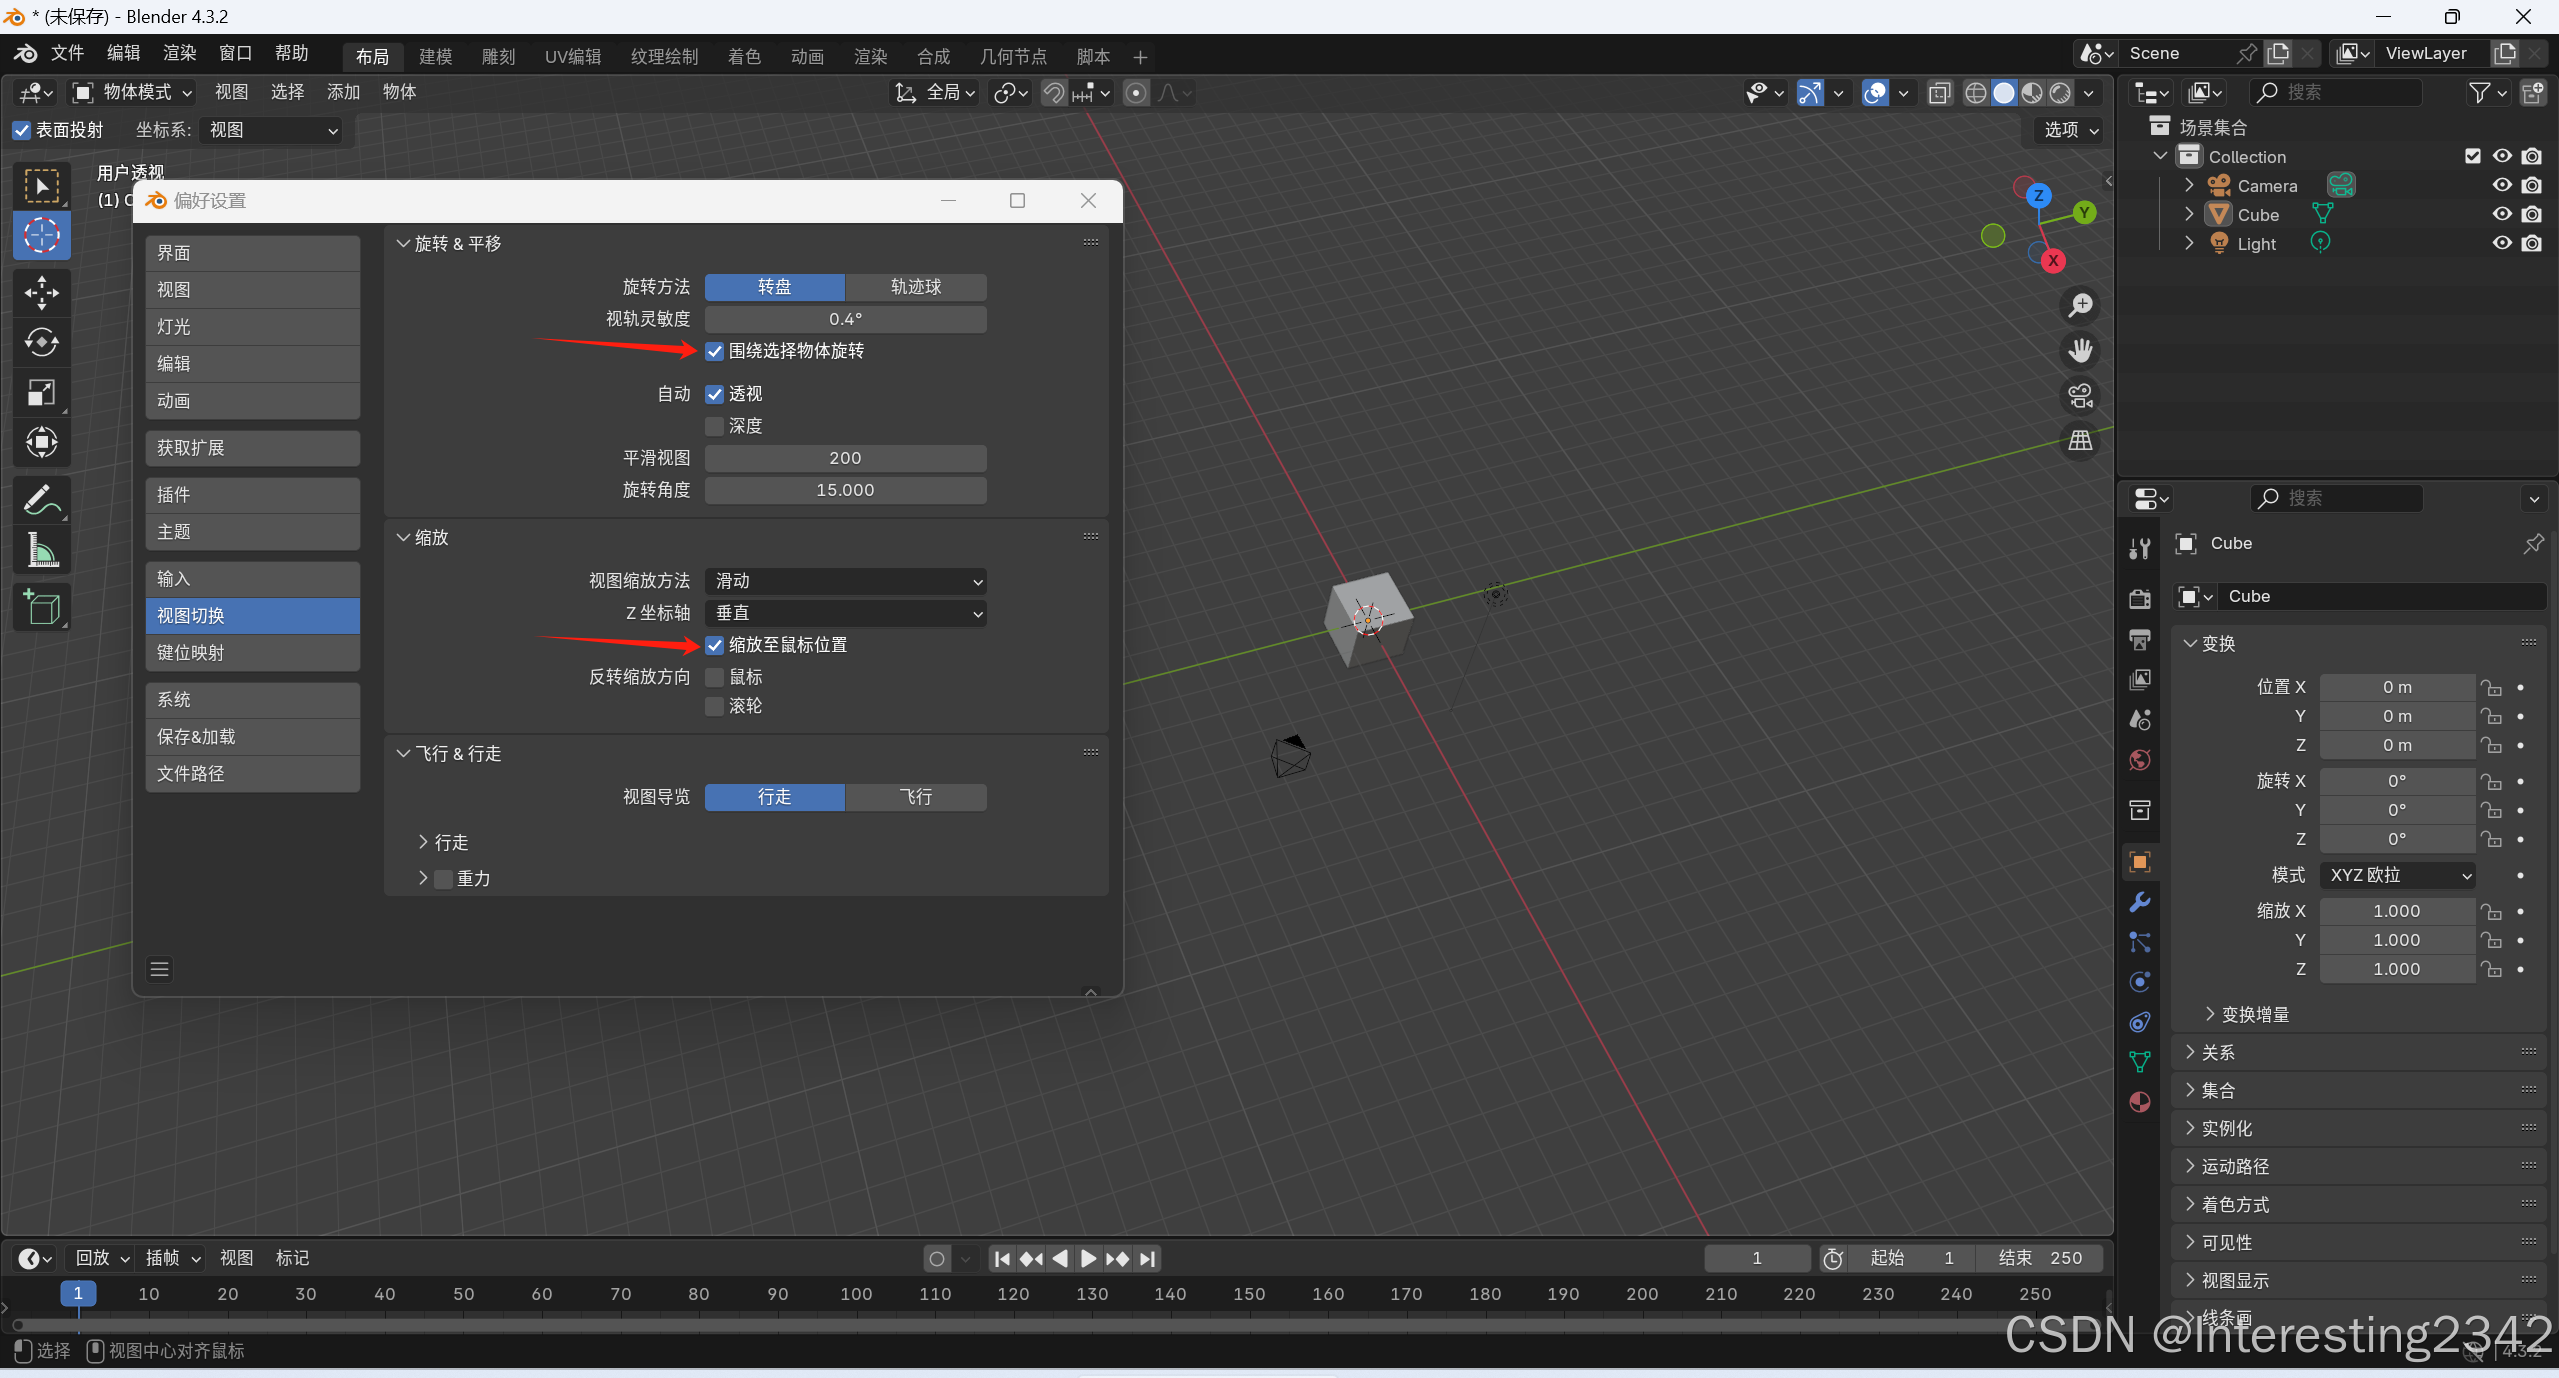Open the 视图缩放方法 dropdown
The image size is (2559, 1378).
(x=846, y=581)
